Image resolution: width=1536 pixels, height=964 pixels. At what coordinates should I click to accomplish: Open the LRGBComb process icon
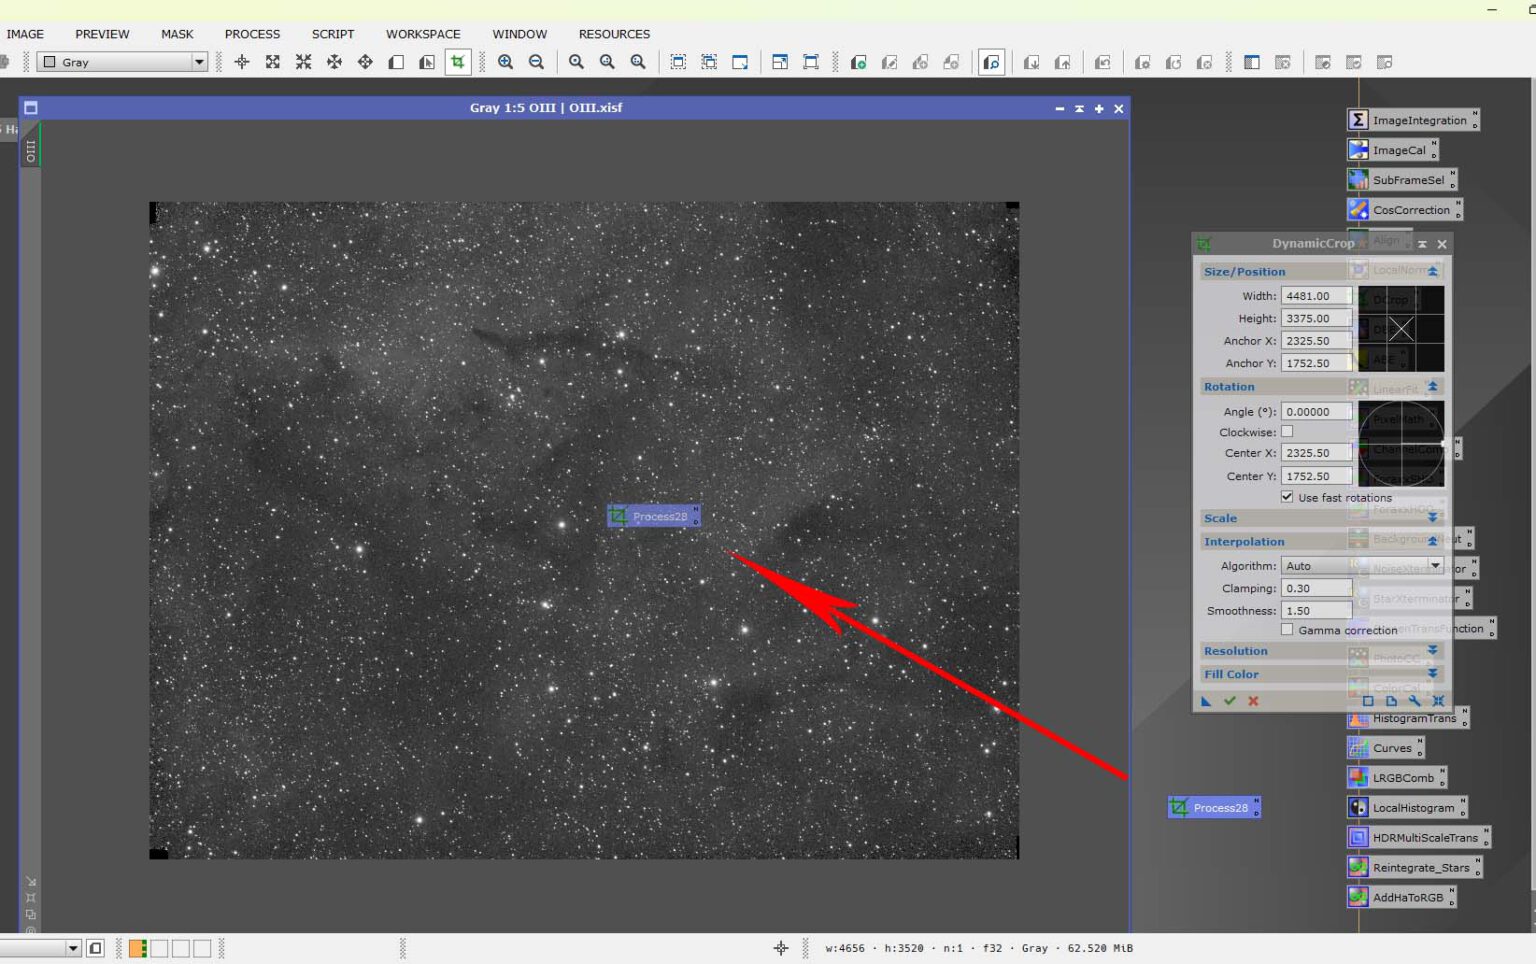[x=1396, y=777]
